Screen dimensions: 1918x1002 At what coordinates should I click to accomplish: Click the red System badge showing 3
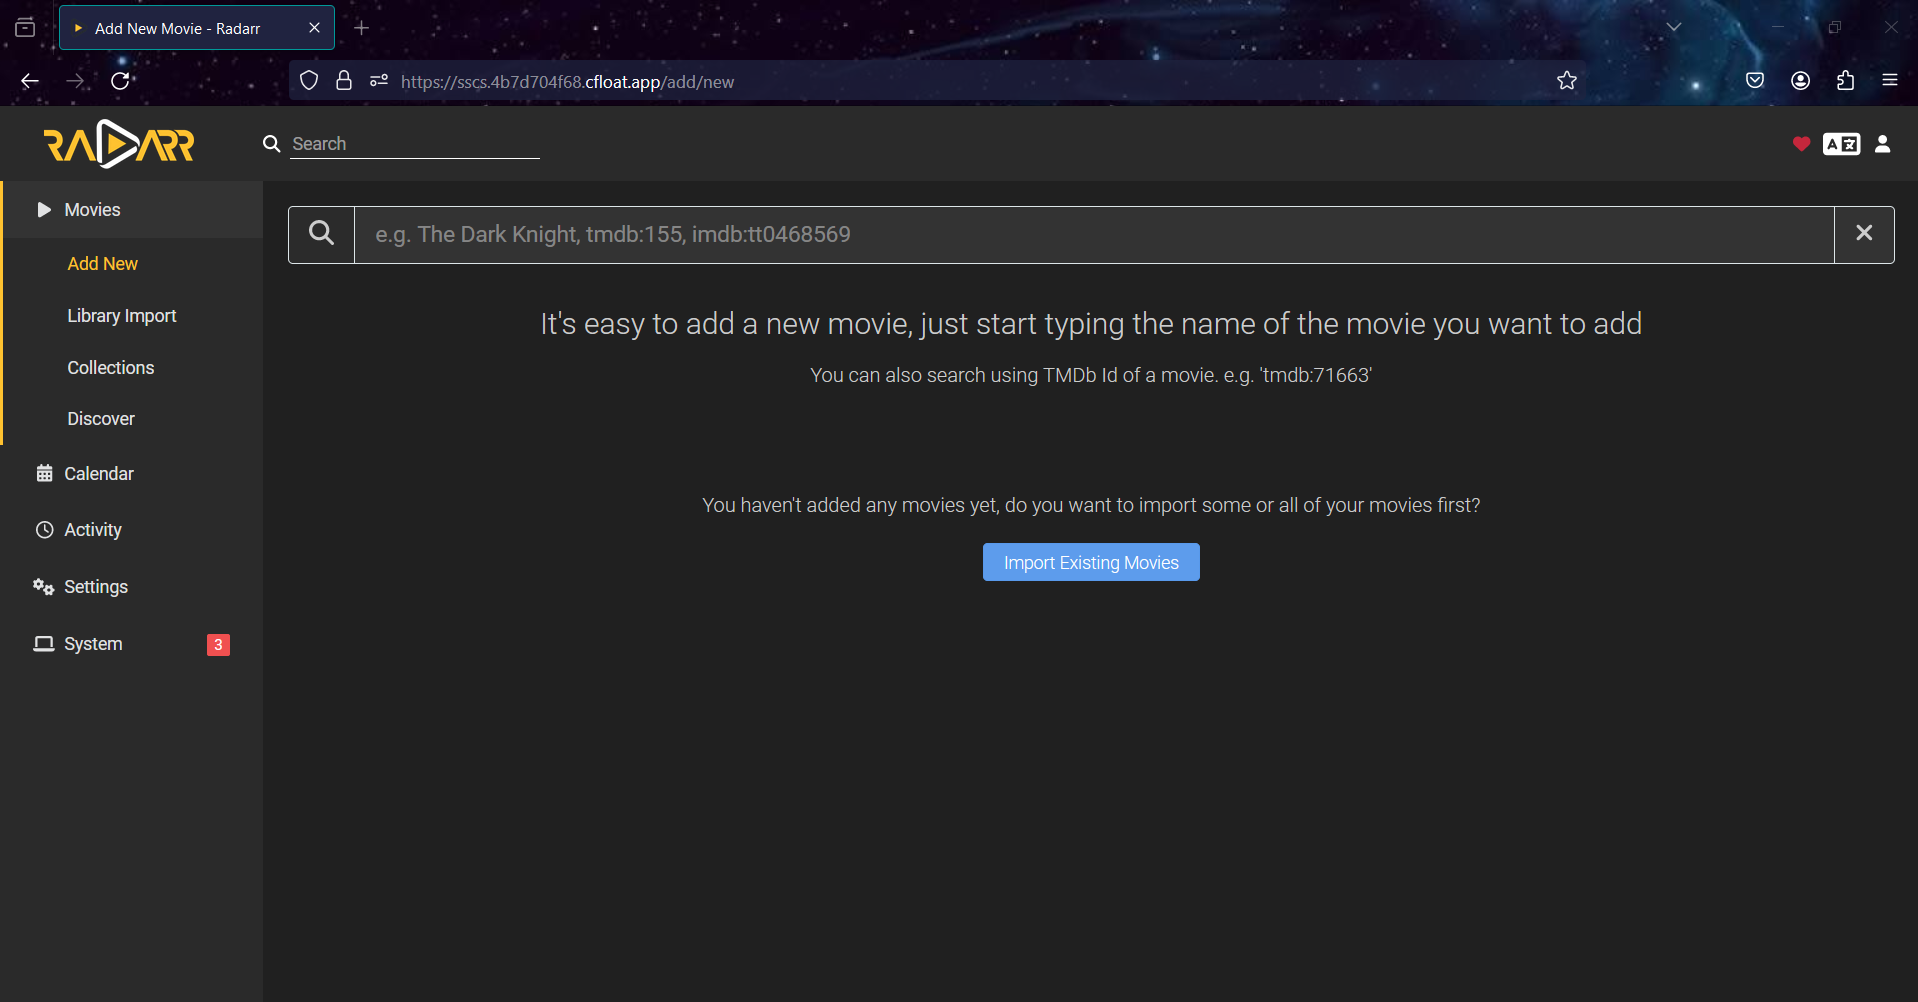218,645
